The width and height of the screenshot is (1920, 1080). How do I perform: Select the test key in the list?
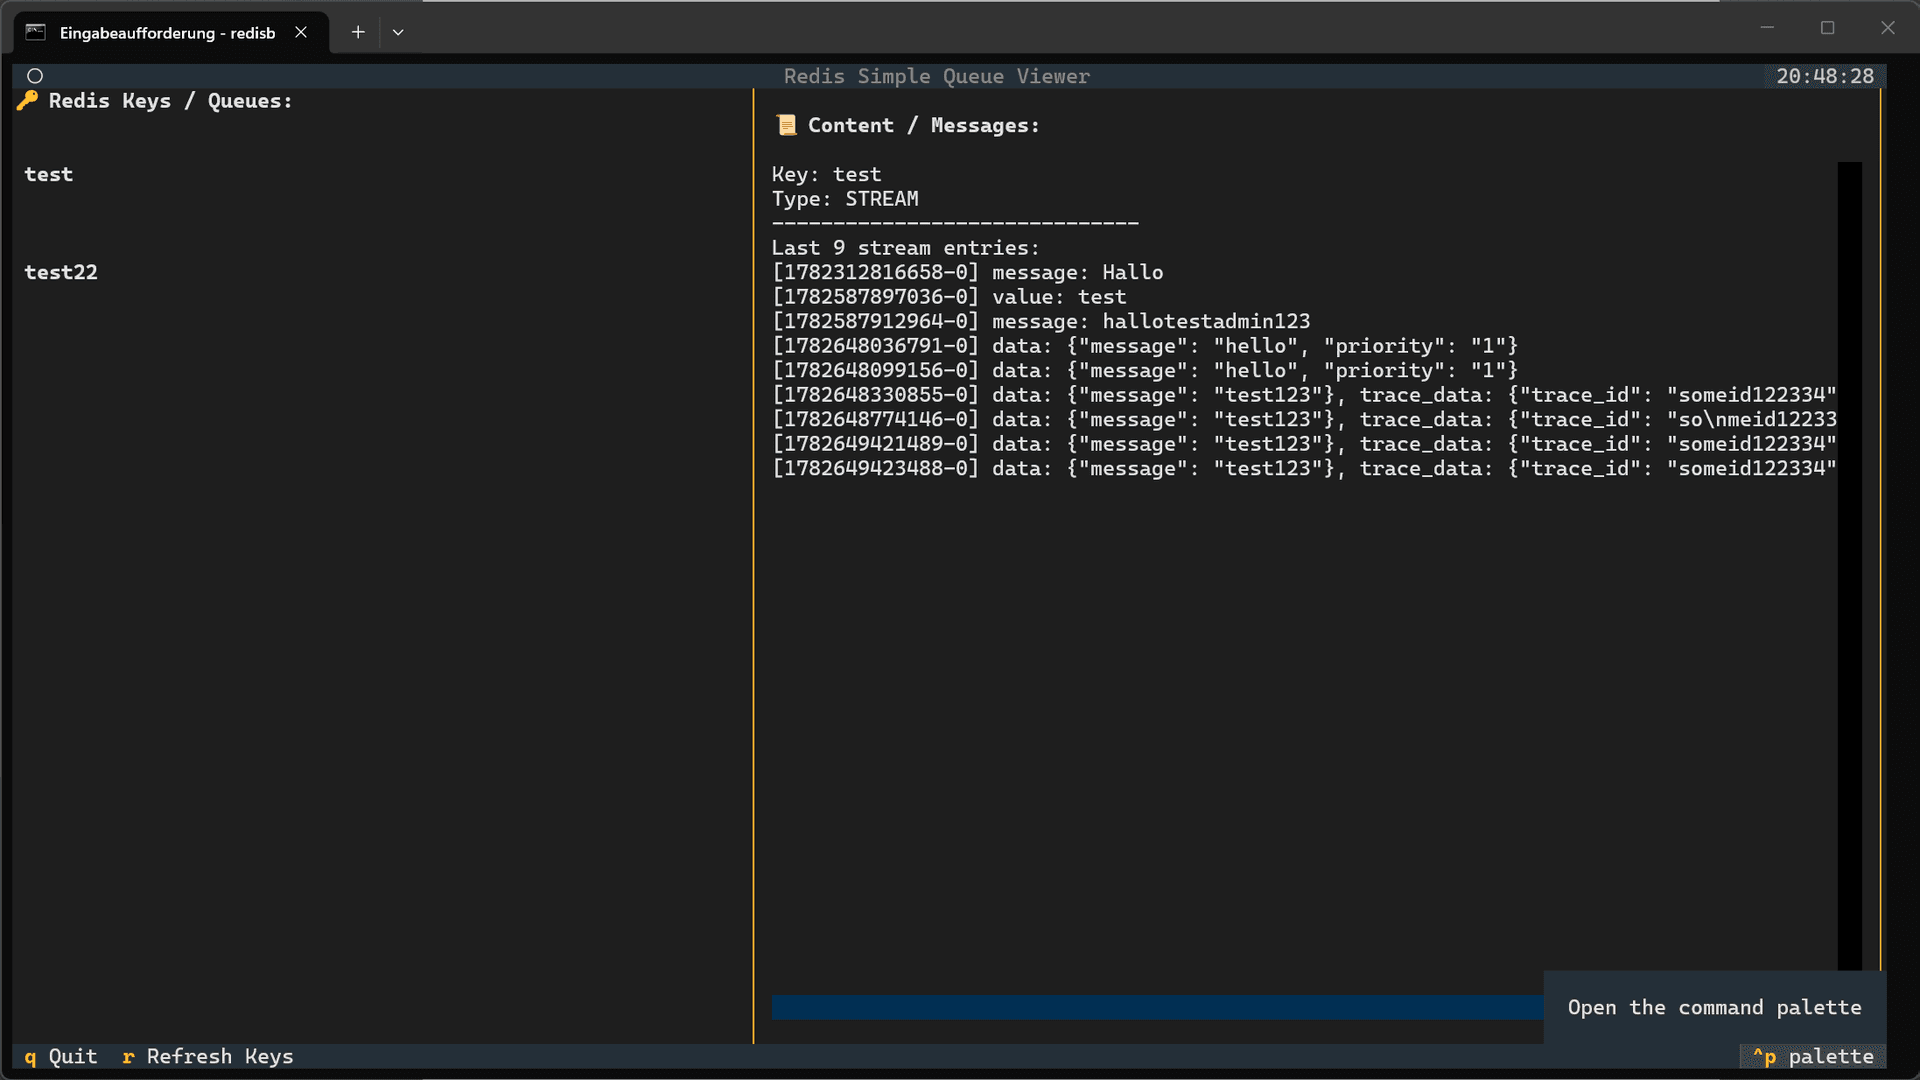click(x=49, y=174)
